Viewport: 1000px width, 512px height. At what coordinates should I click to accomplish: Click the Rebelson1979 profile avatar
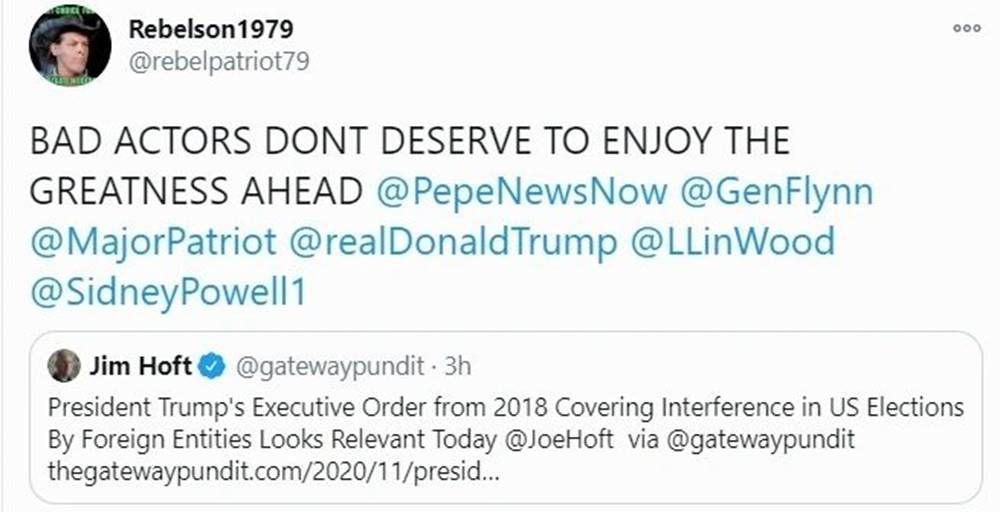click(x=70, y=46)
